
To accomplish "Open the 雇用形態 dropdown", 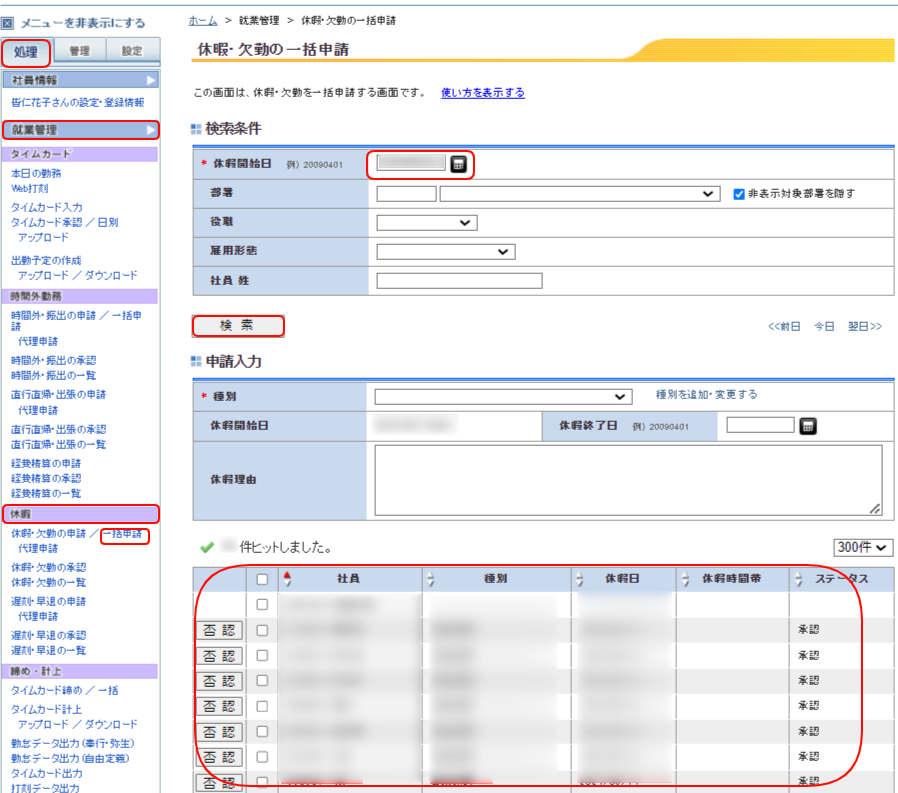I will 446,252.
